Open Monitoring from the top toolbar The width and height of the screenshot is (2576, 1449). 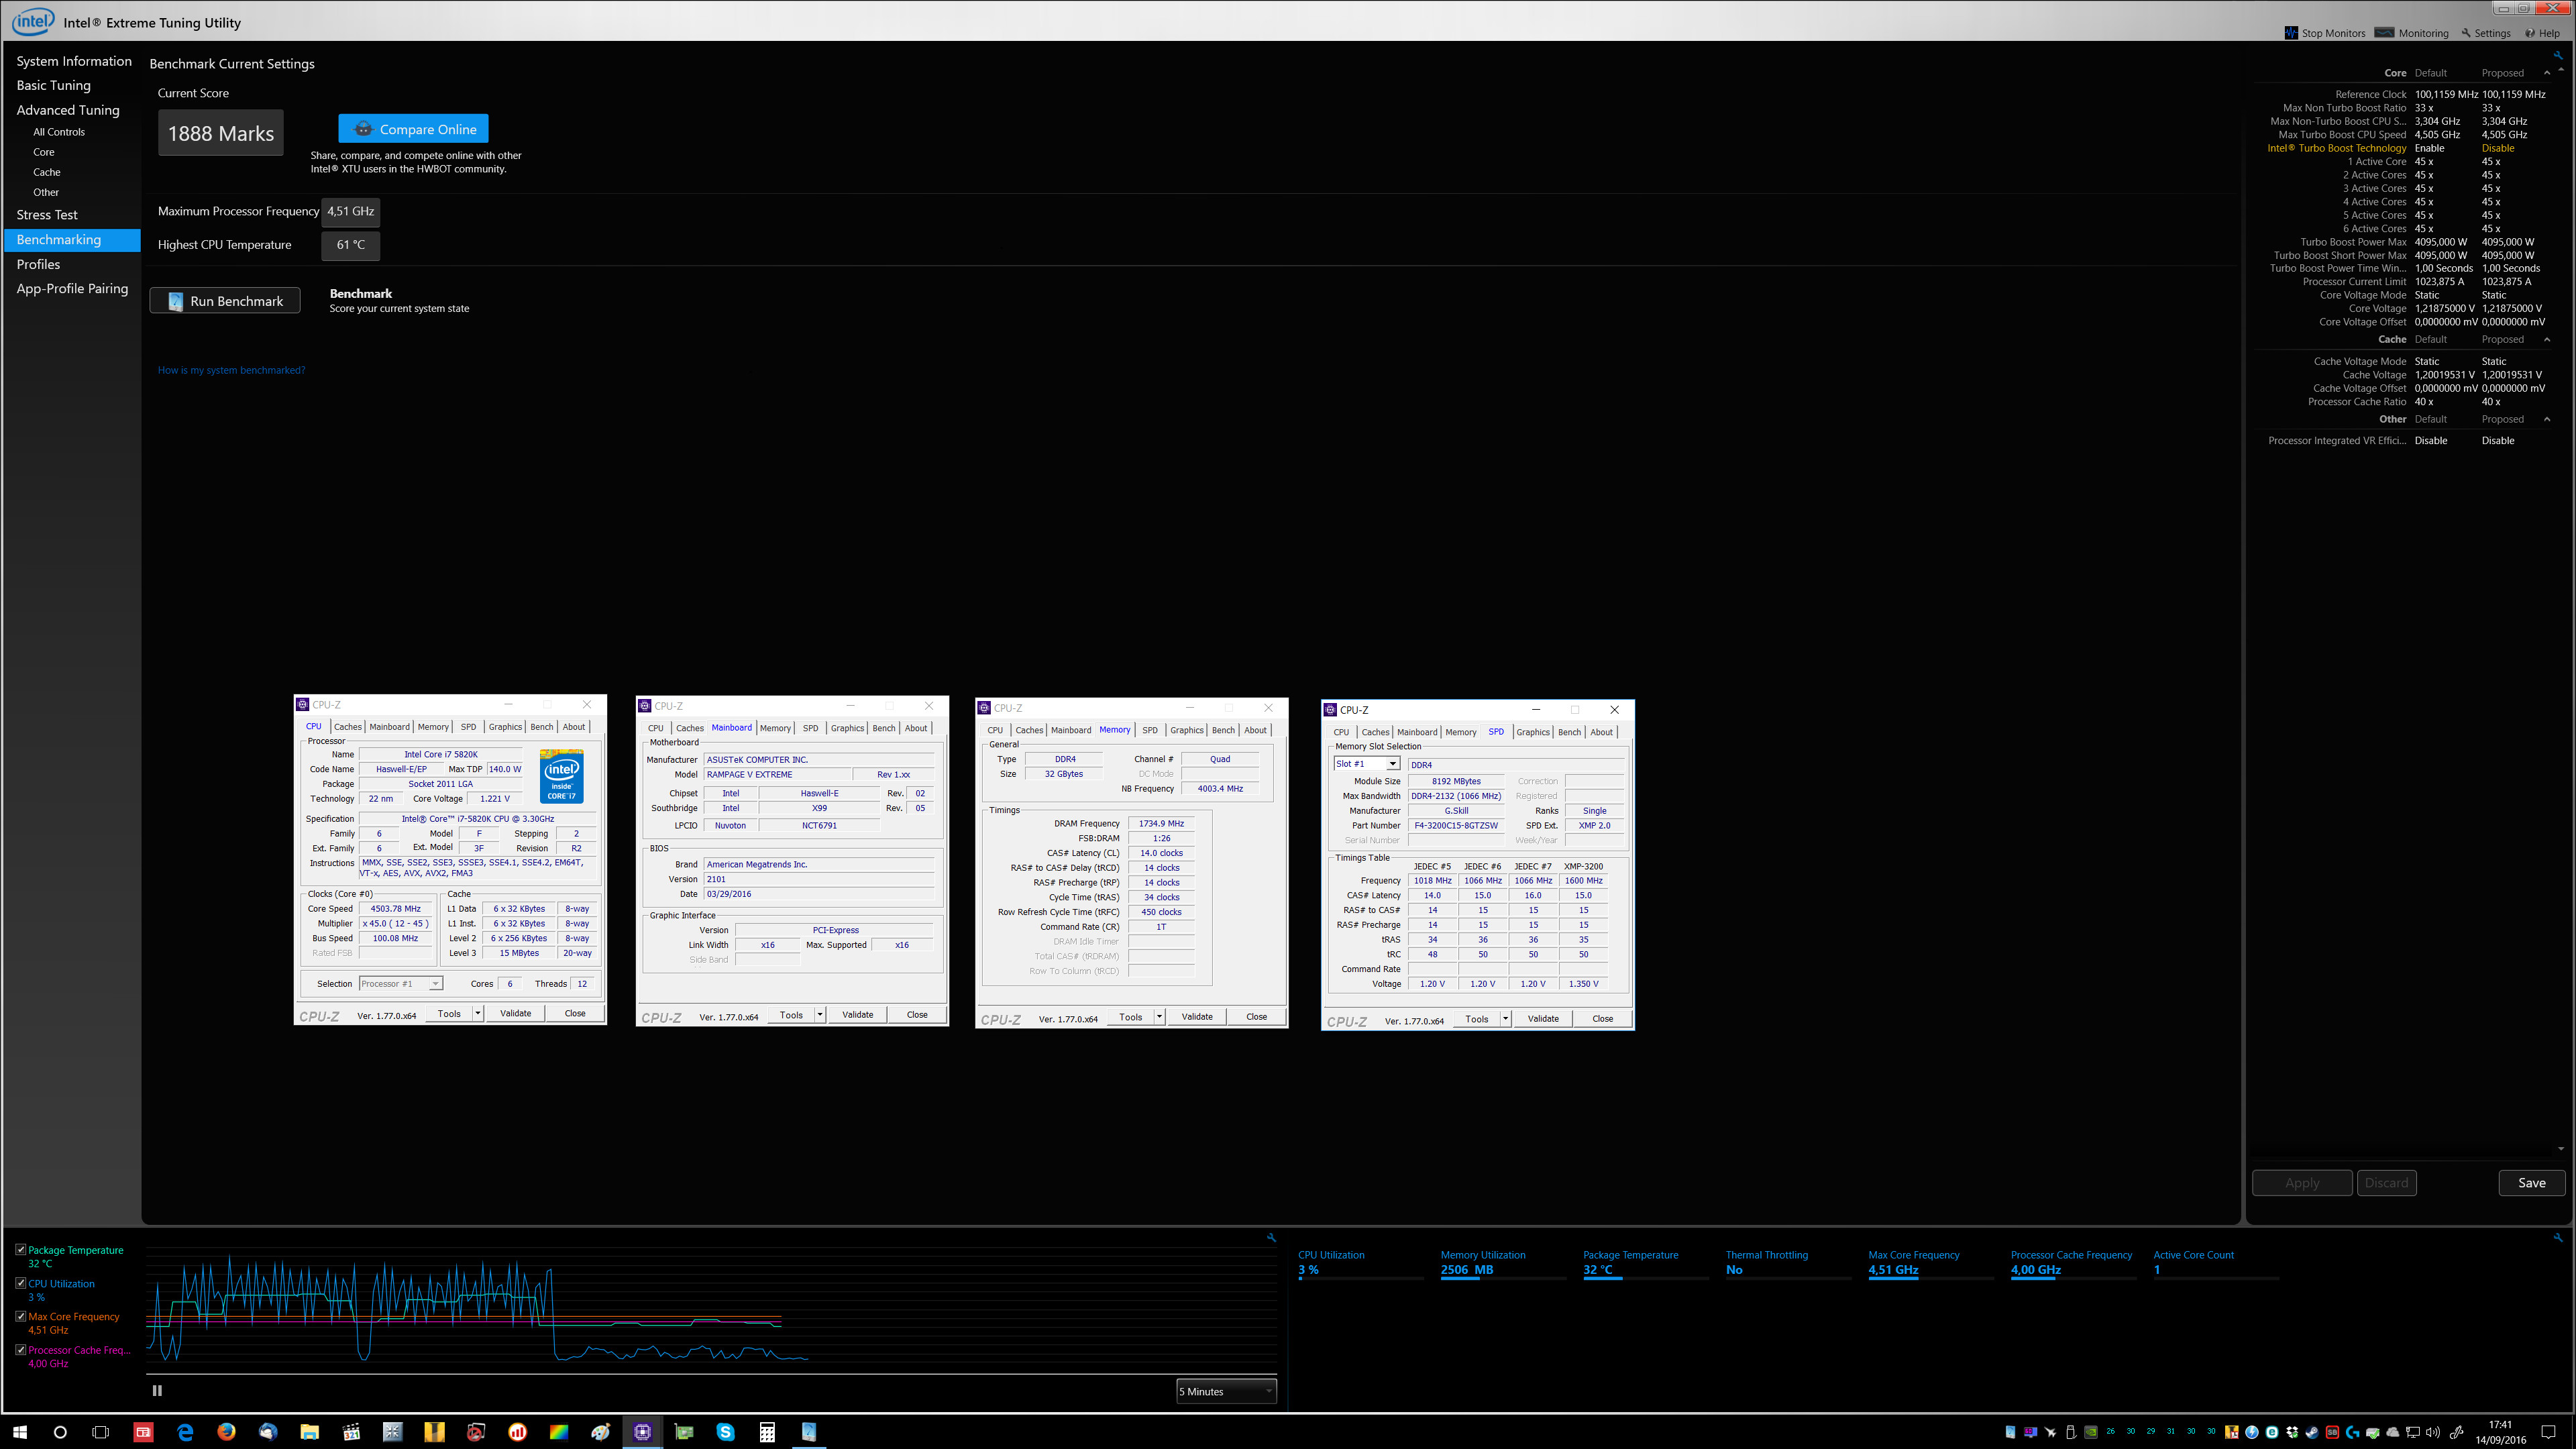click(2411, 33)
